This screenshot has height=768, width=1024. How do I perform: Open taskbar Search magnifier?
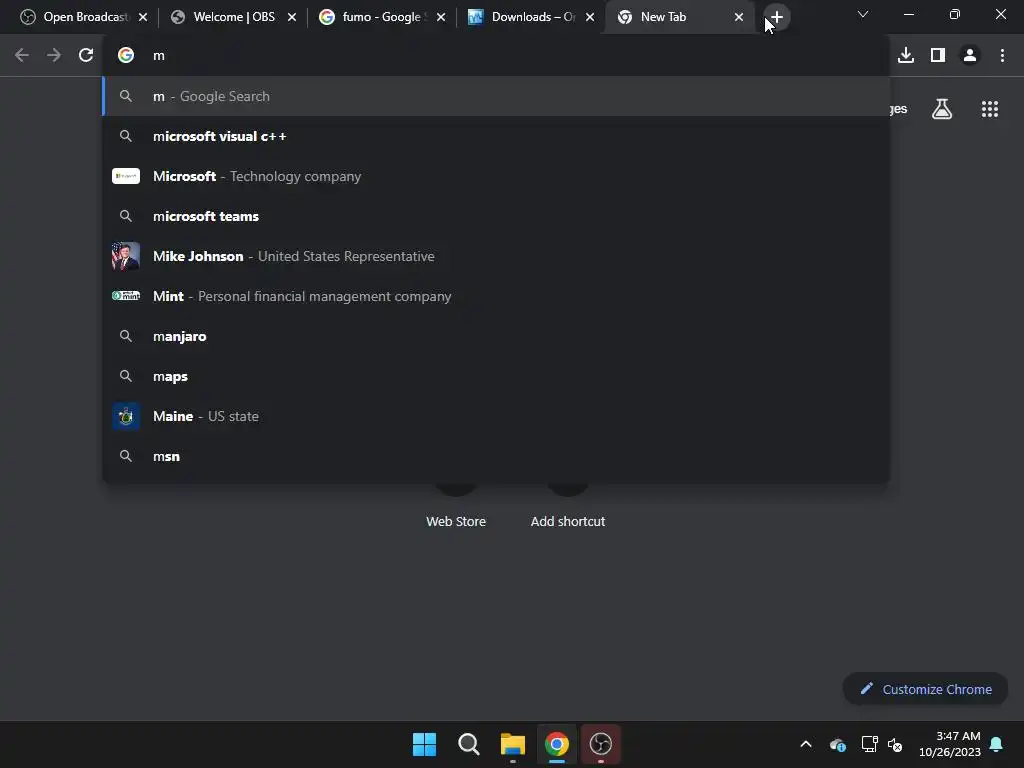[469, 744]
